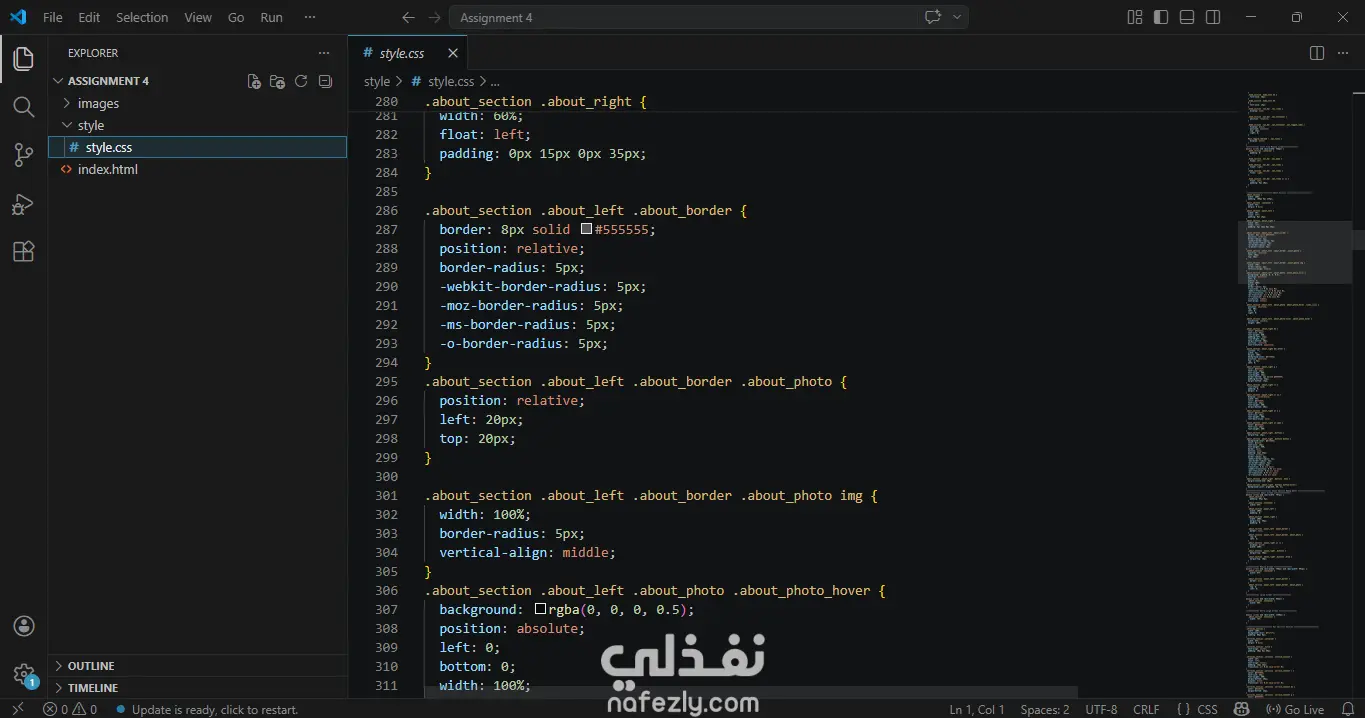The image size is (1365, 718).
Task: Open the rgba(0, 0, 0, 0.5) color swatch
Action: pyautogui.click(x=540, y=609)
